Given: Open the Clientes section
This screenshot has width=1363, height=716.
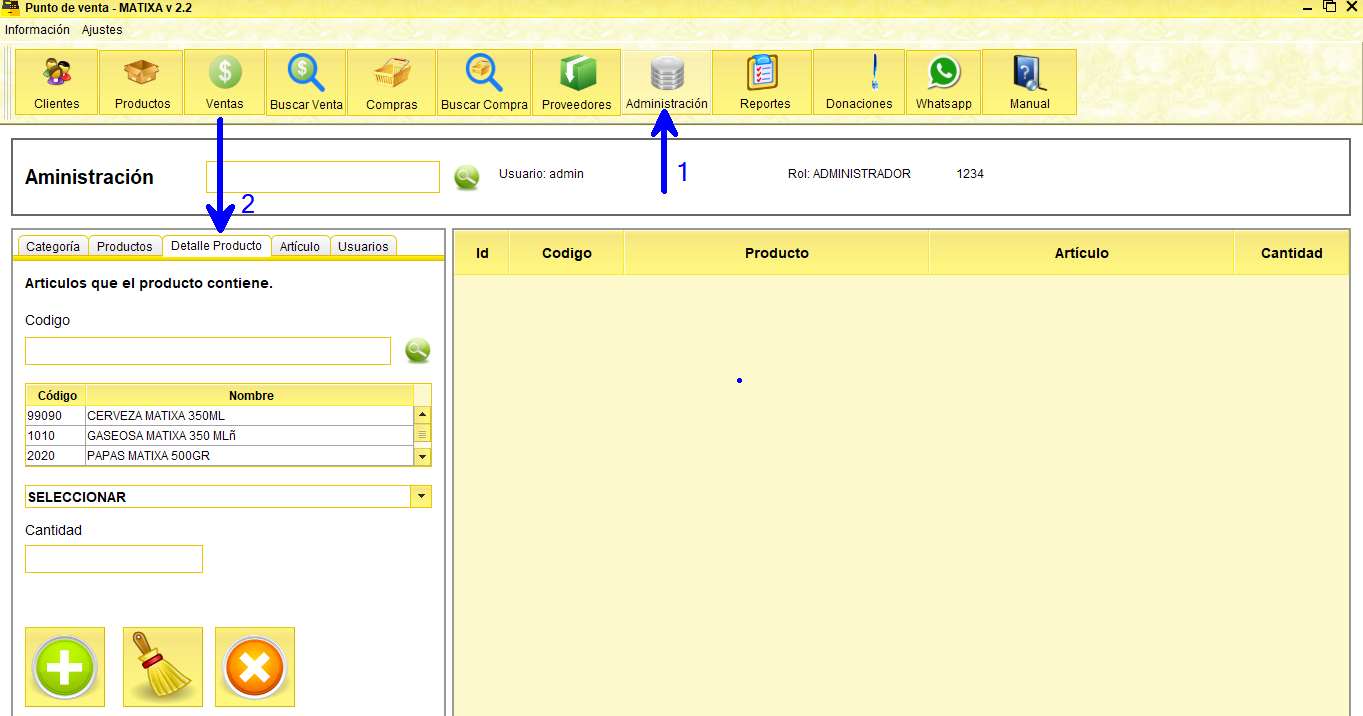Looking at the screenshot, I should pyautogui.click(x=55, y=82).
